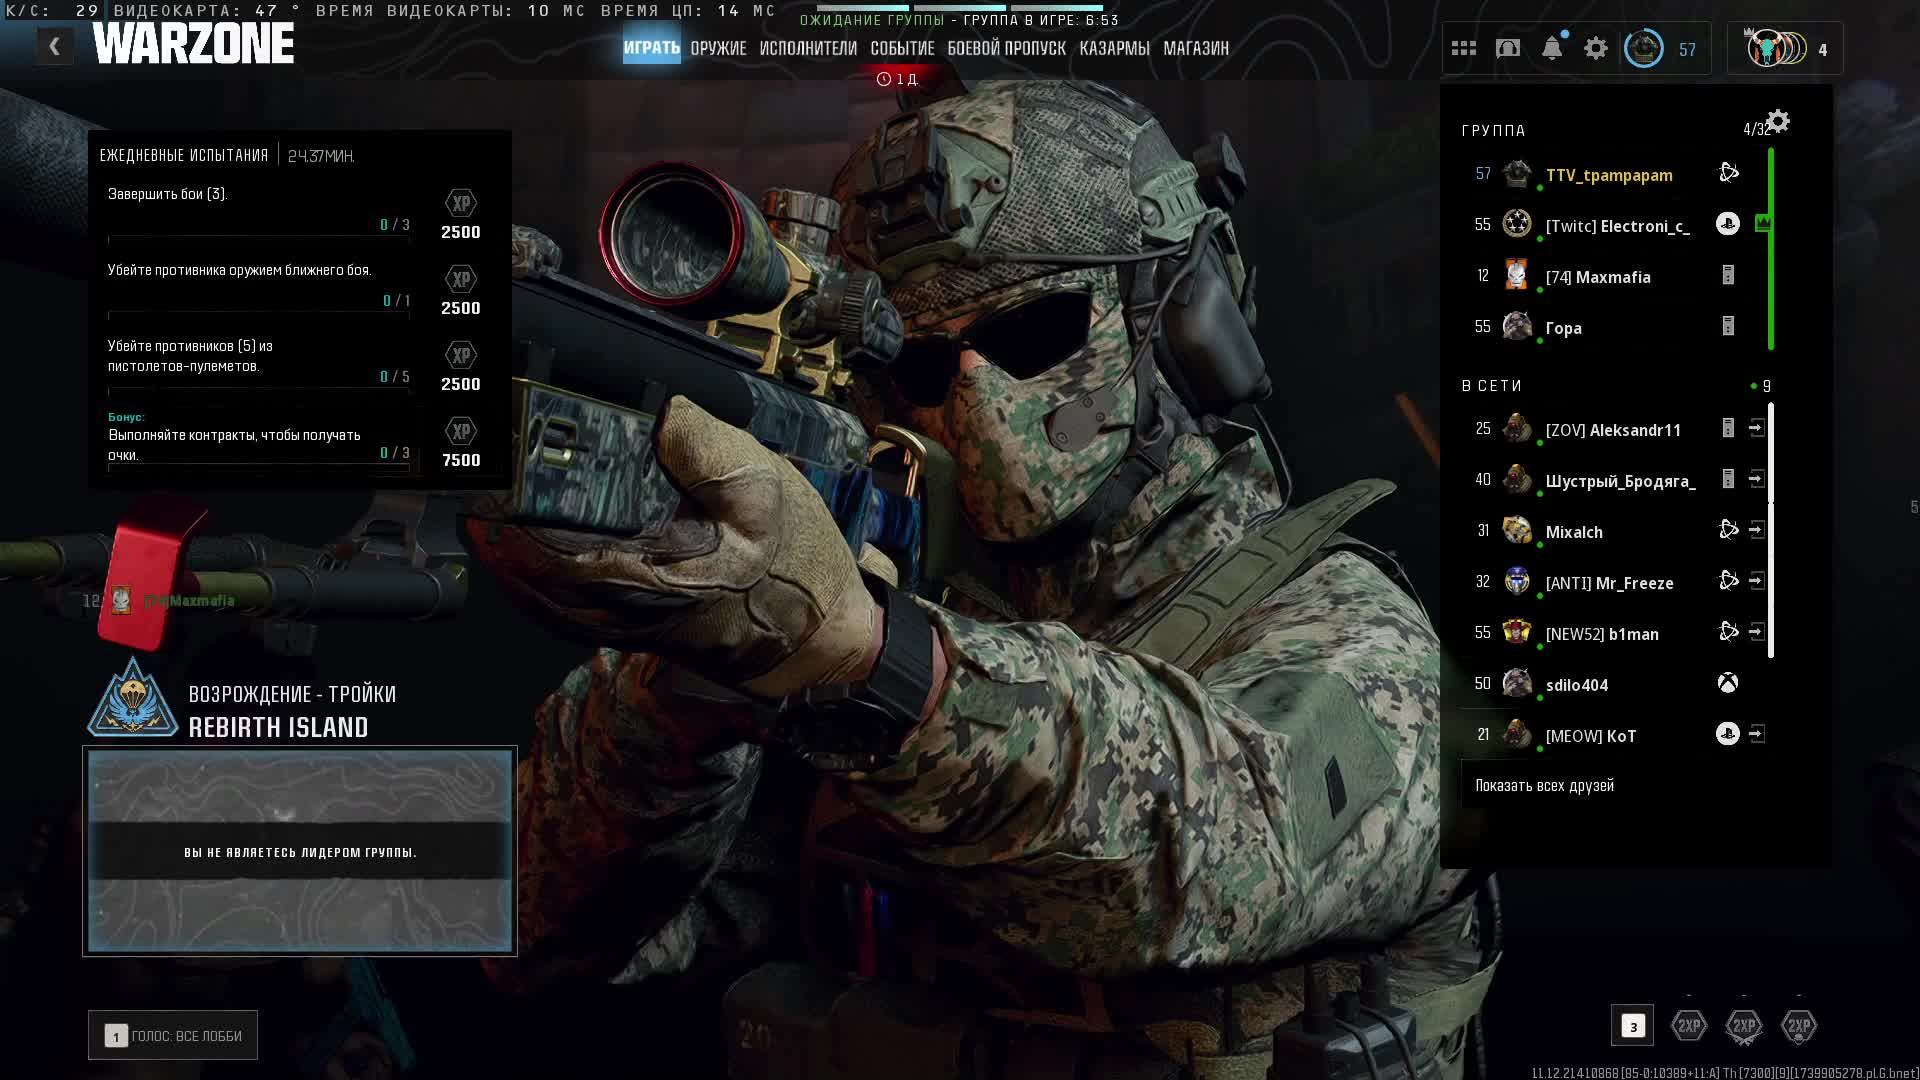Viewport: 1920px width, 1080px height.
Task: Click the join icon next to [ZOV] Aleksandr11
Action: click(1757, 429)
